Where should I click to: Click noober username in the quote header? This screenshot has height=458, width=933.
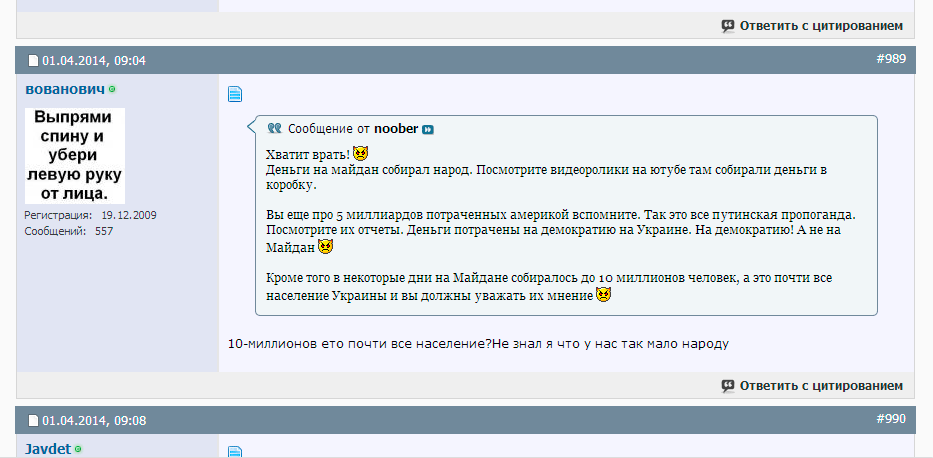(x=396, y=128)
